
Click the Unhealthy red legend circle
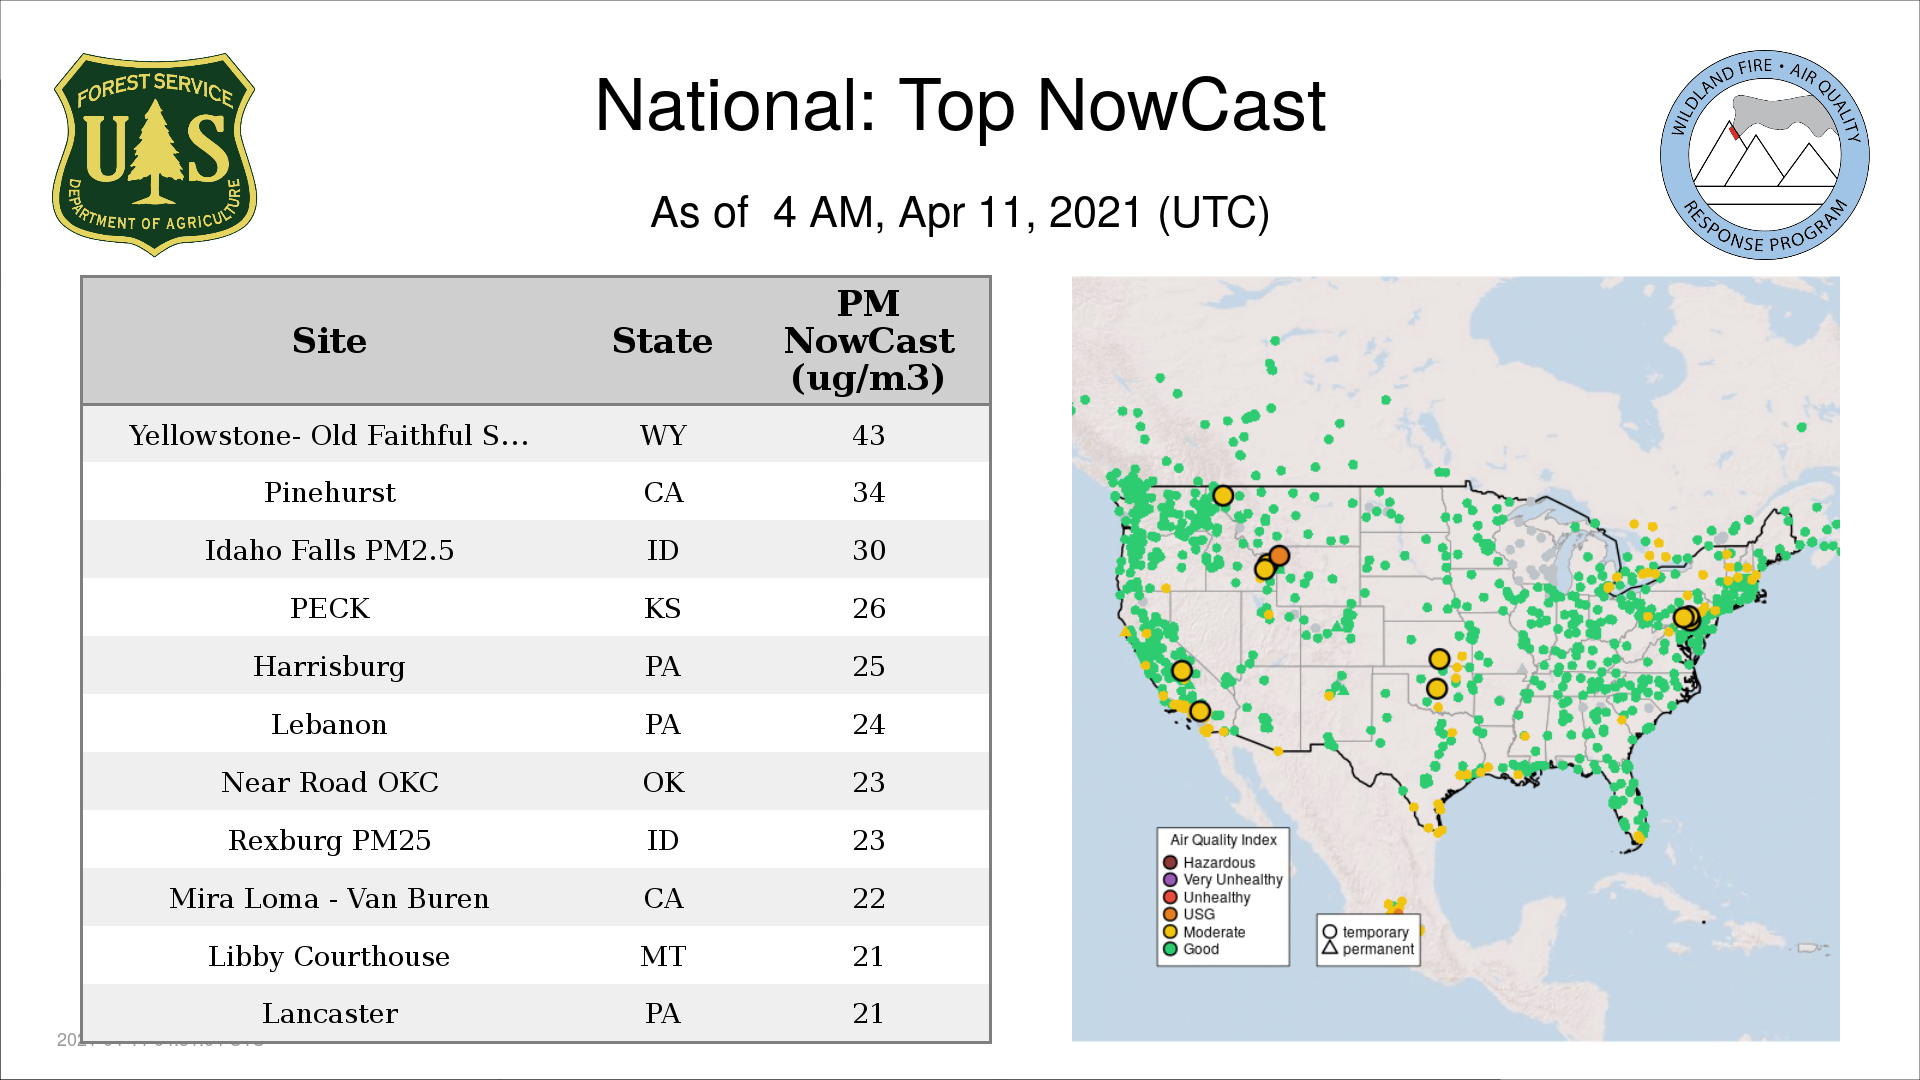click(x=1170, y=897)
